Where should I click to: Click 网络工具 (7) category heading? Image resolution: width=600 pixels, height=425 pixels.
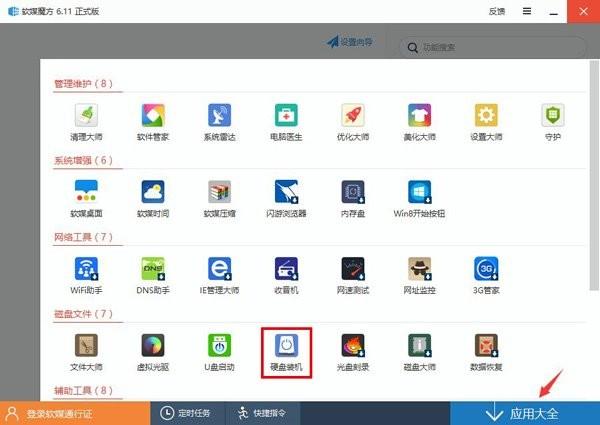(83, 237)
